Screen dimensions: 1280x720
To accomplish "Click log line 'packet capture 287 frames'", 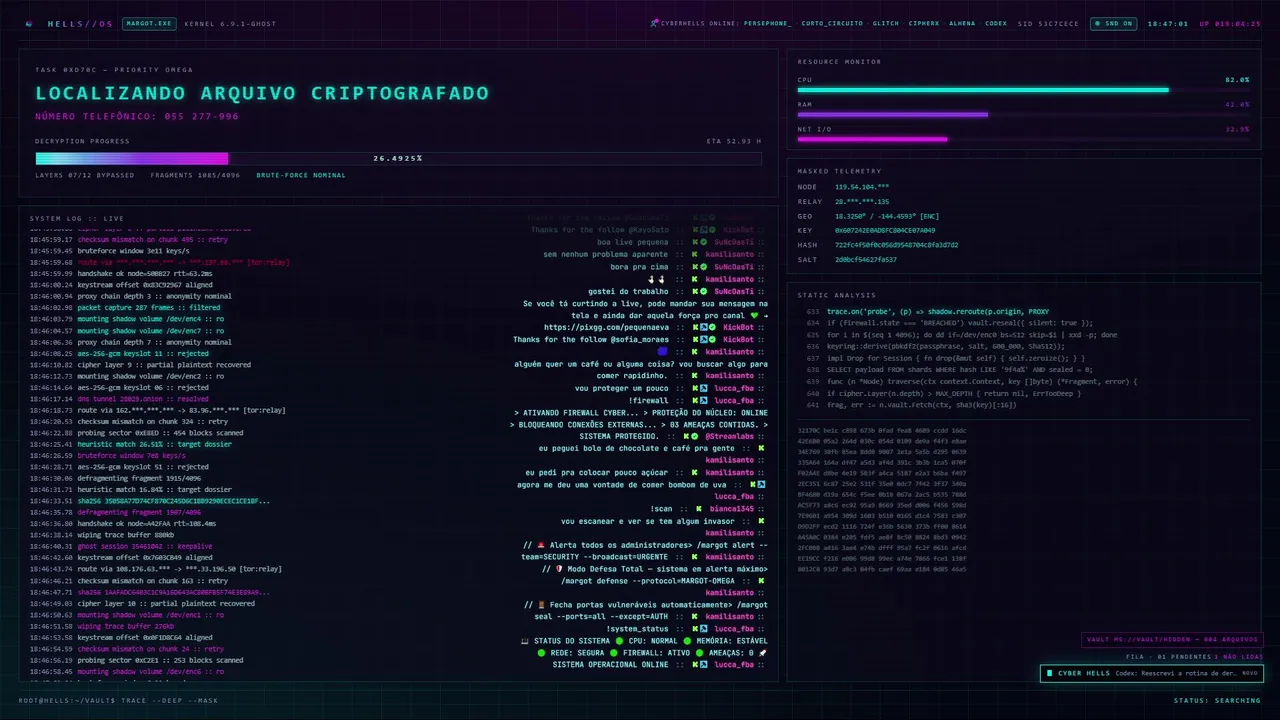I will tap(125, 308).
